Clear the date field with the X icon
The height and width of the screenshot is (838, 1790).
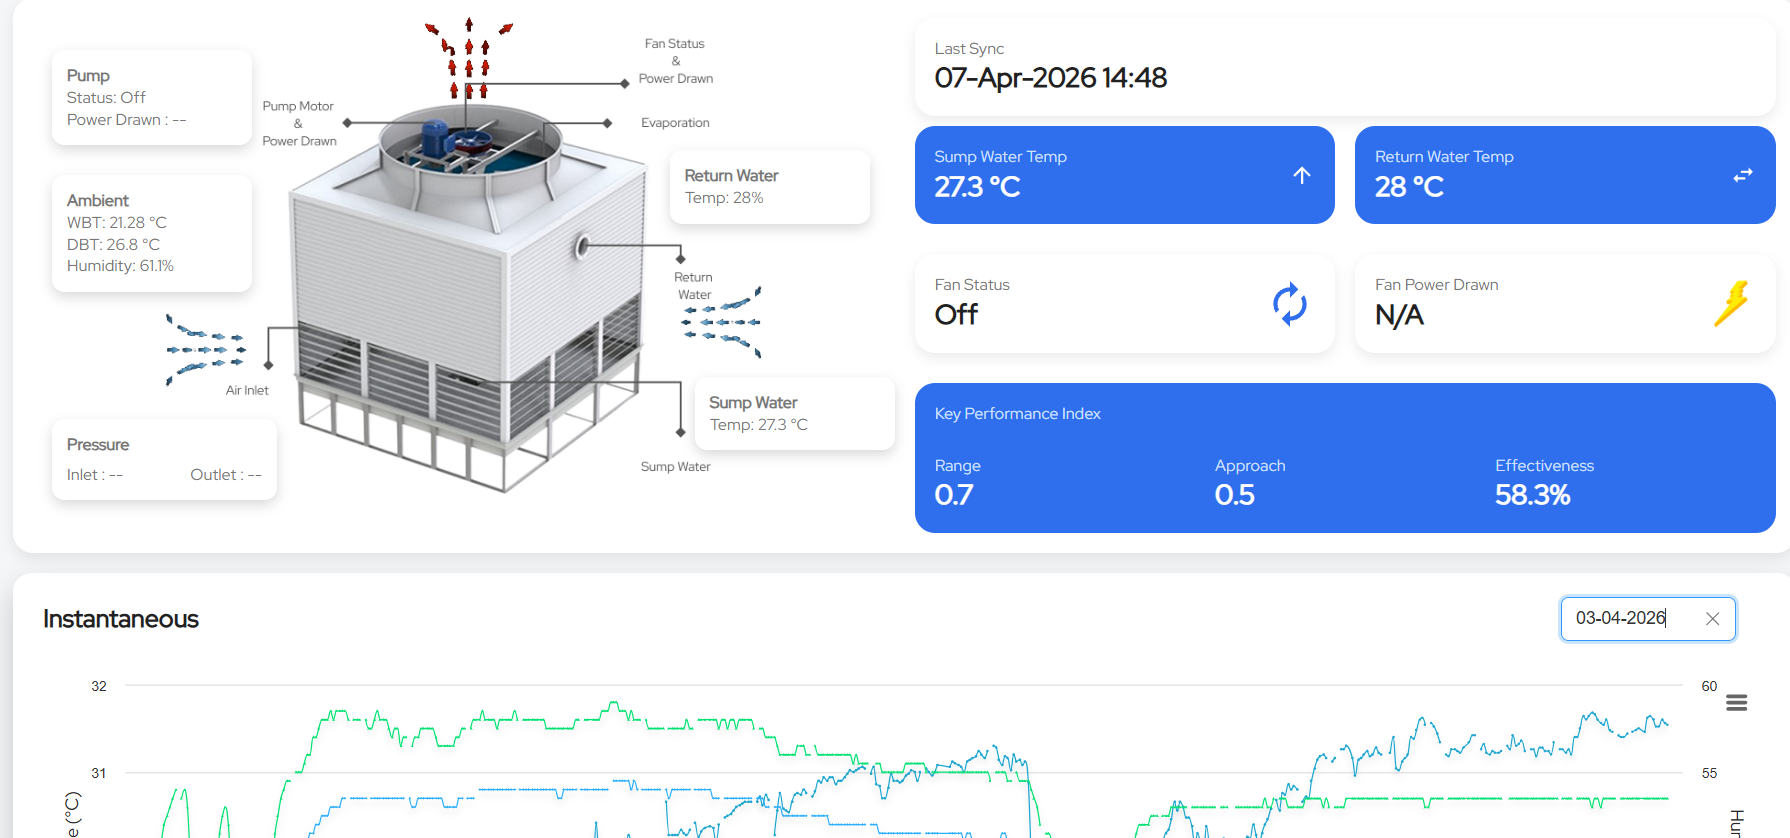tap(1712, 619)
